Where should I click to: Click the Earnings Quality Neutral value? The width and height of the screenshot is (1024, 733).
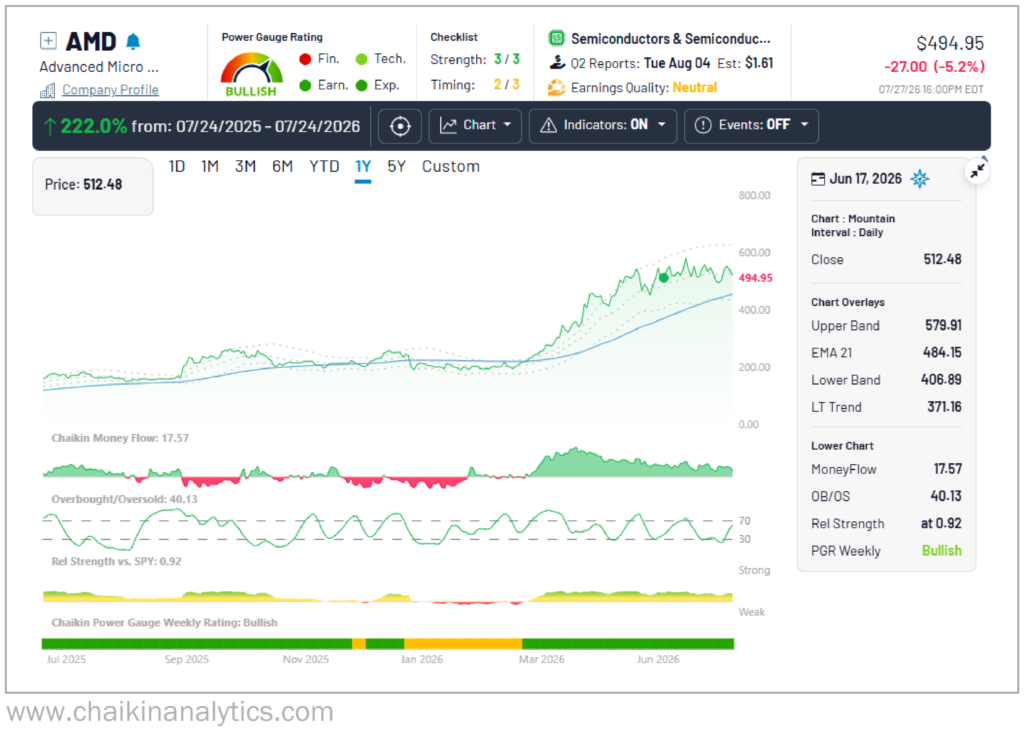click(x=694, y=88)
